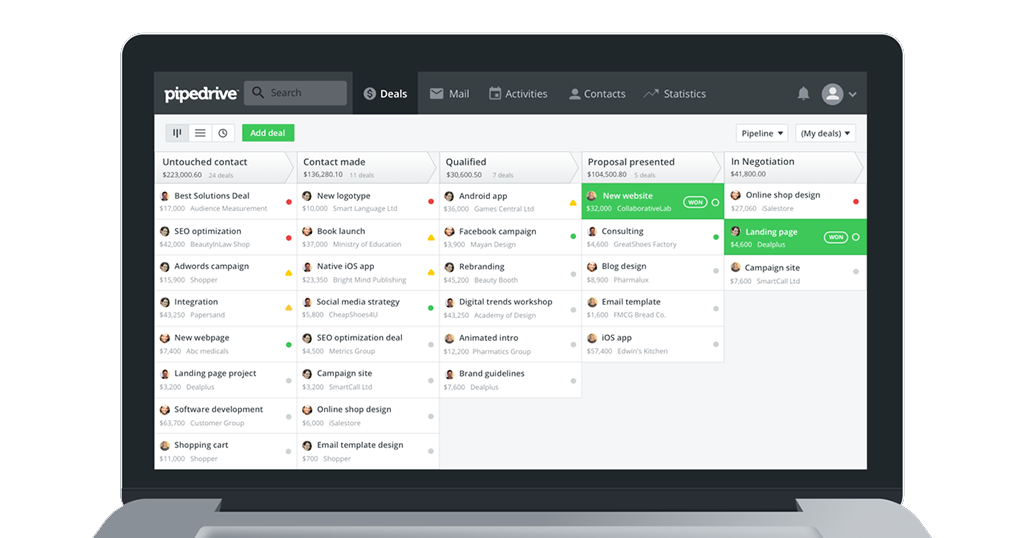Switch to pipeline view icon
Image resolution: width=1024 pixels, height=538 pixels.
pos(177,133)
